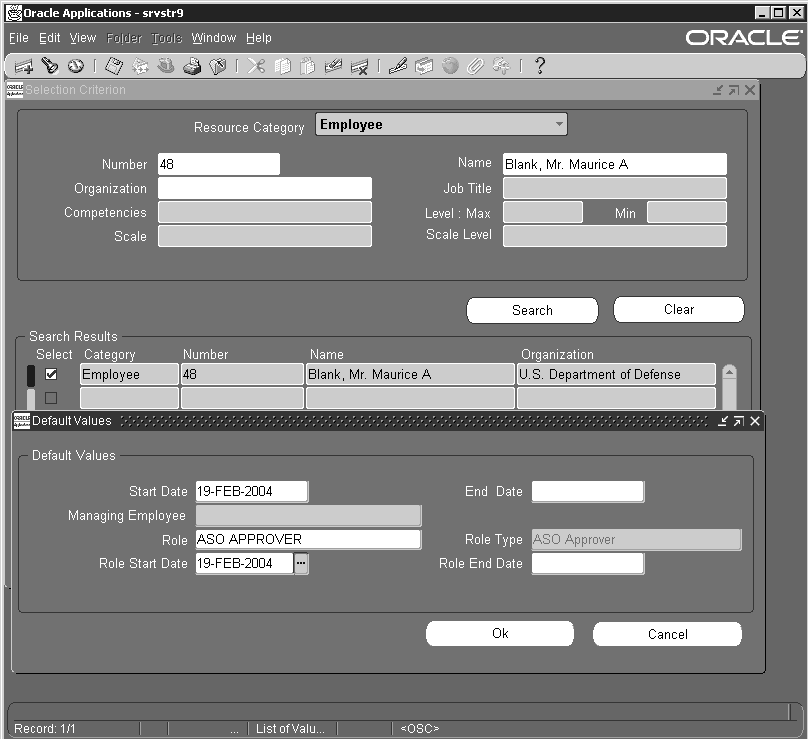Minimize the Default Values dialog window

723,421
